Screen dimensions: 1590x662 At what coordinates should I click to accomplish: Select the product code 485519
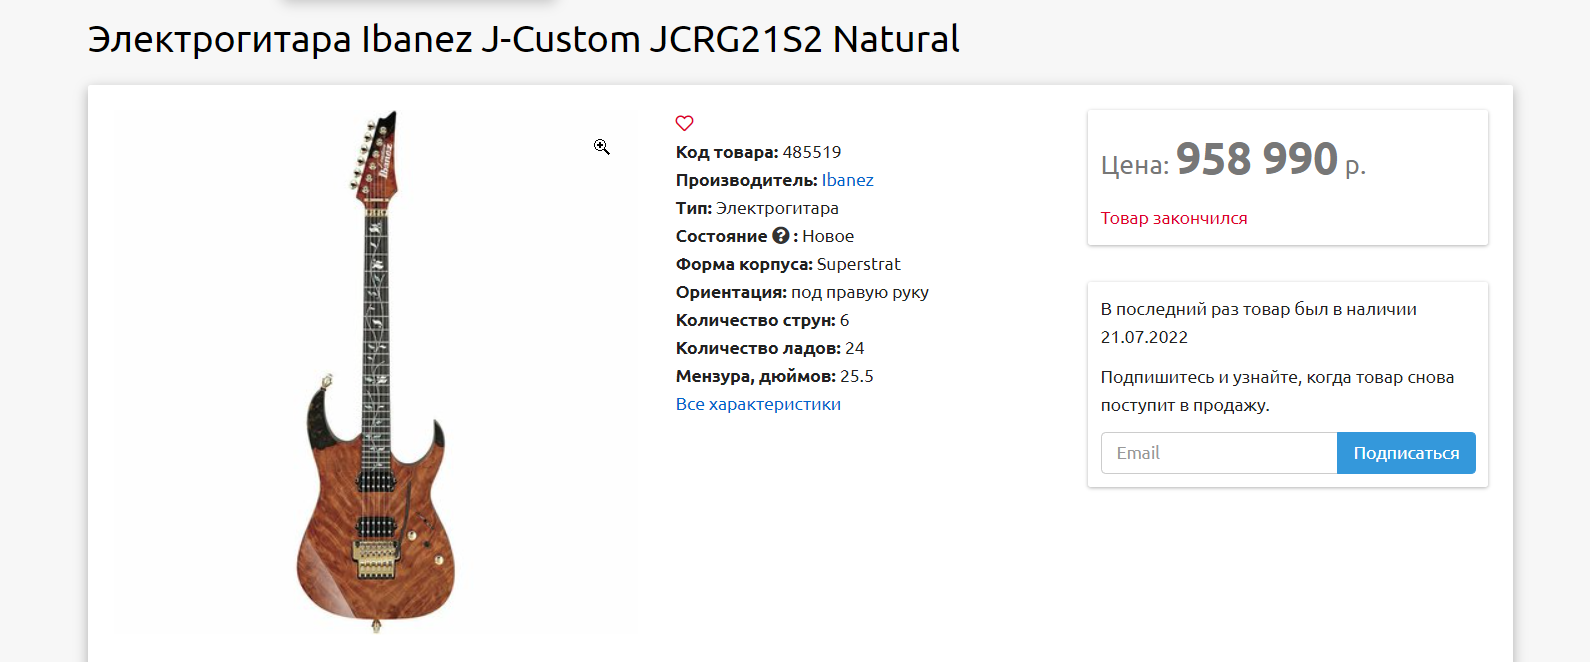pos(811,152)
